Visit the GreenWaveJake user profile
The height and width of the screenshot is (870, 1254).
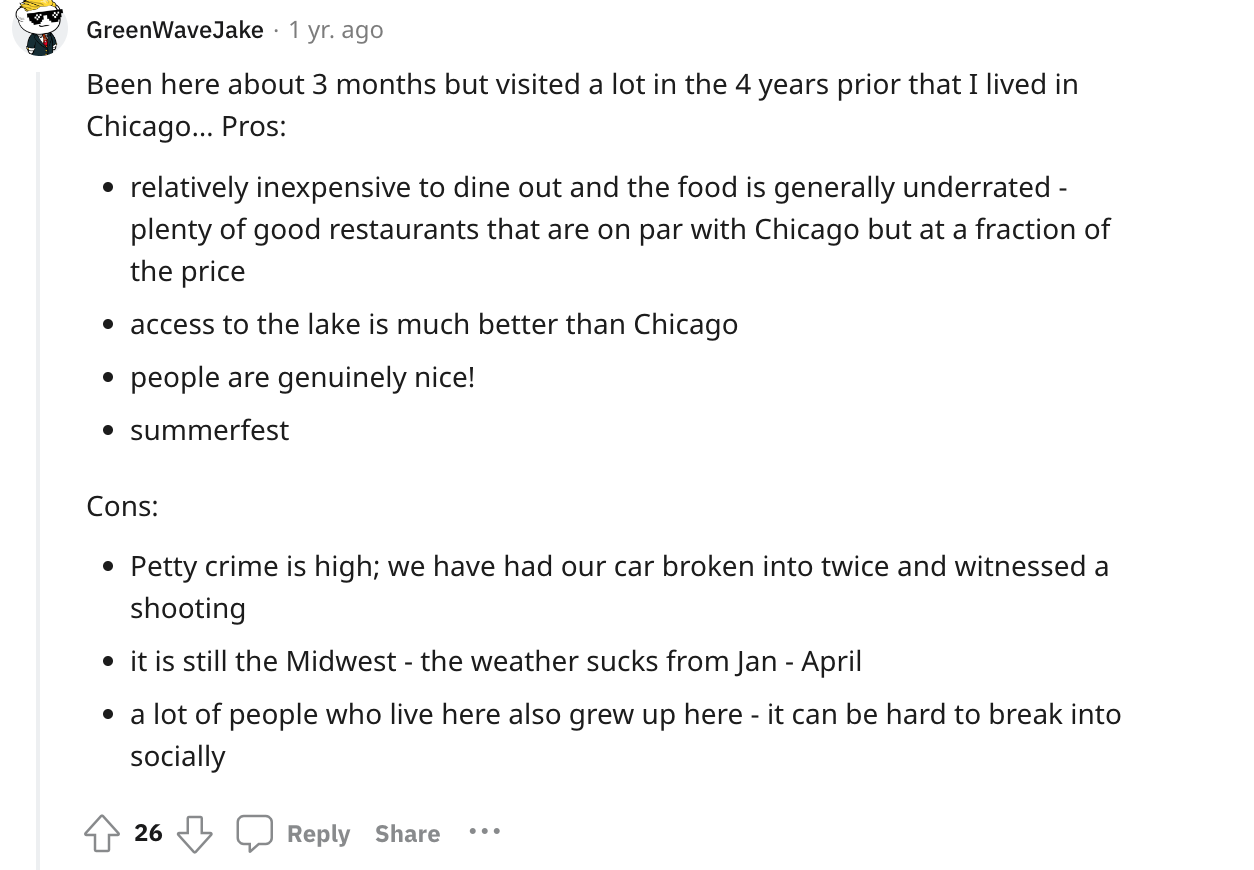click(175, 30)
